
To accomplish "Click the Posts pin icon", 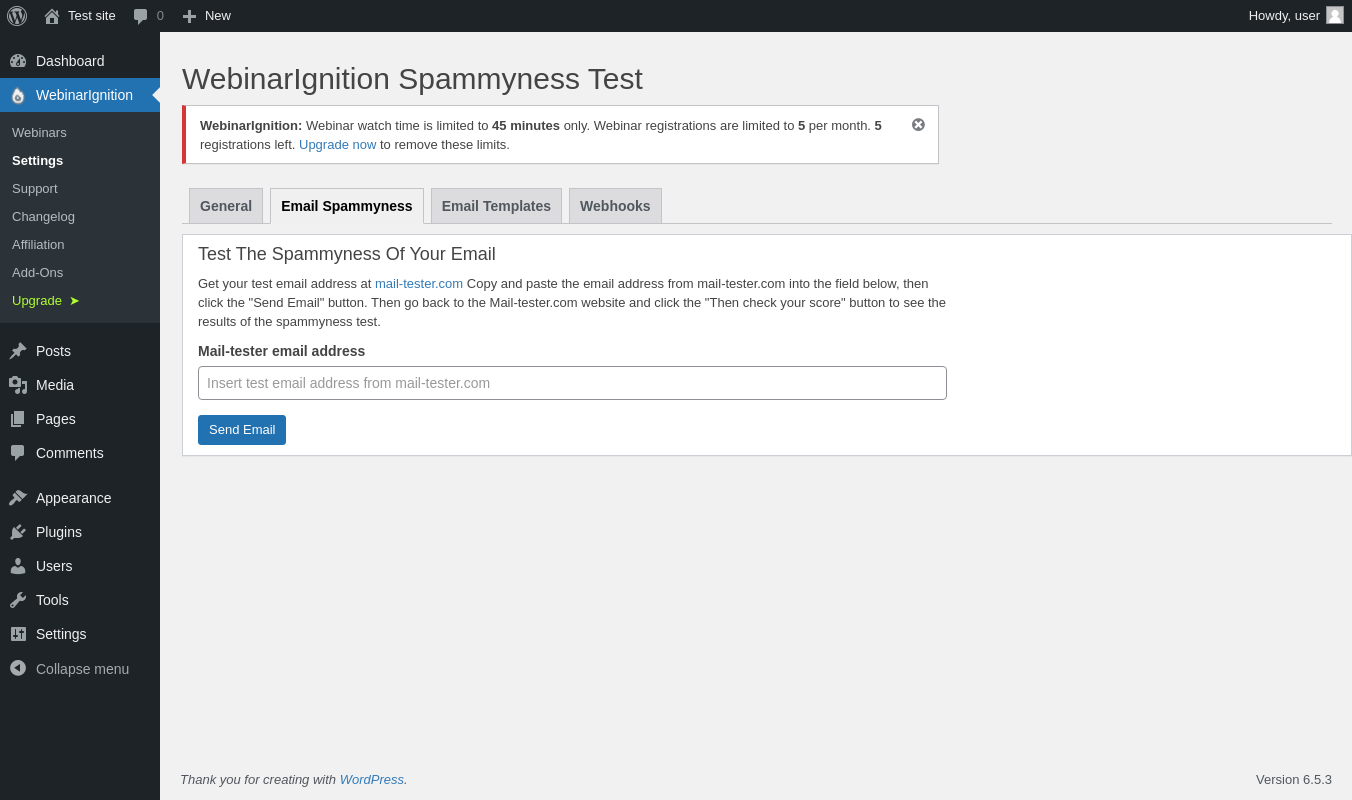I will click(18, 351).
